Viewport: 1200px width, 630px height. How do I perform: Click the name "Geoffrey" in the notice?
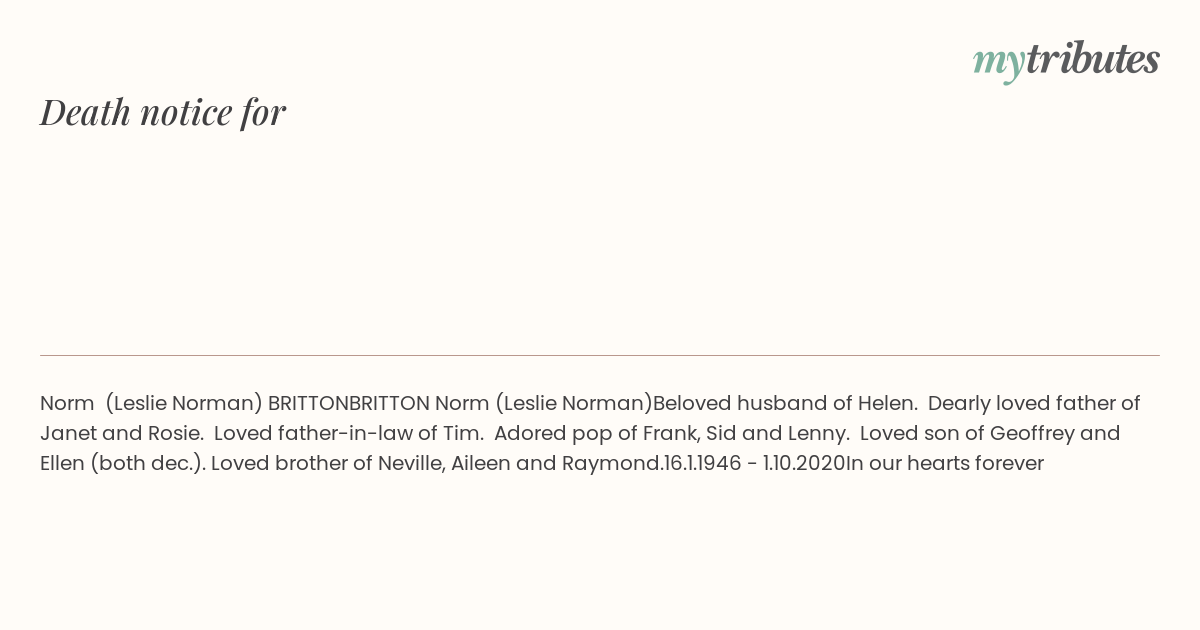click(1034, 433)
